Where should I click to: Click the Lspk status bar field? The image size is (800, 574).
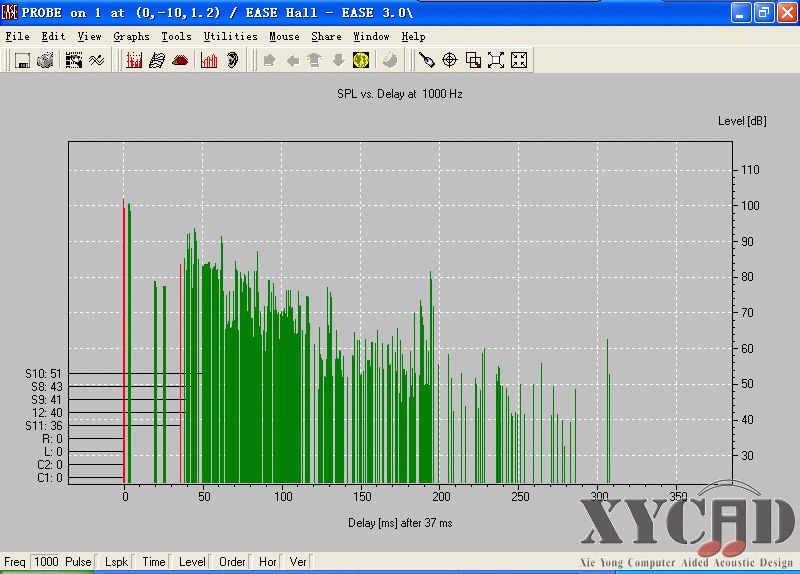(116, 562)
